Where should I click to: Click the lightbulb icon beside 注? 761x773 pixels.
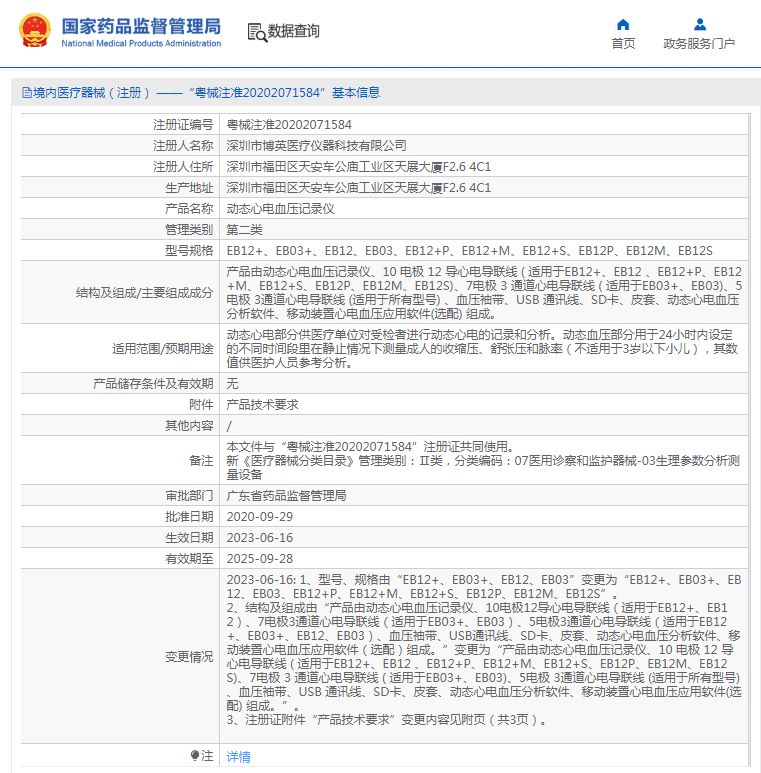coord(195,755)
